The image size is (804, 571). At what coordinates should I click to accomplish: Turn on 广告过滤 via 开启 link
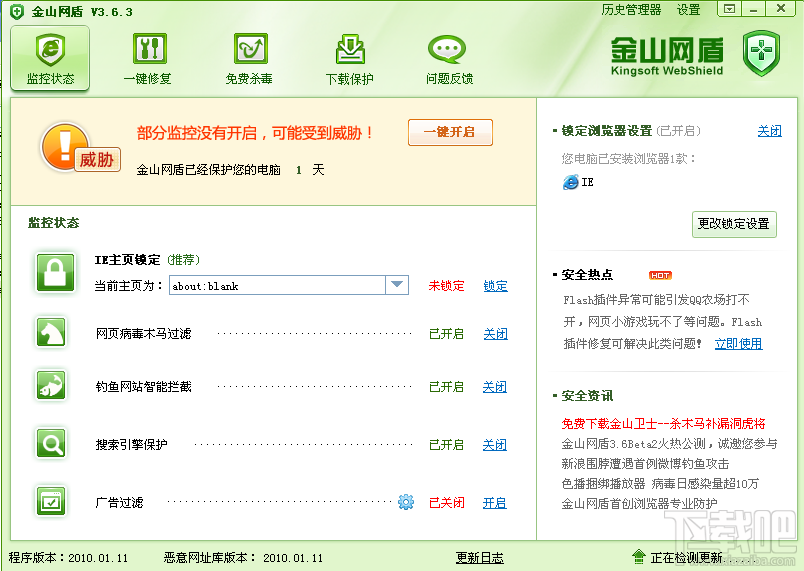[x=495, y=503]
